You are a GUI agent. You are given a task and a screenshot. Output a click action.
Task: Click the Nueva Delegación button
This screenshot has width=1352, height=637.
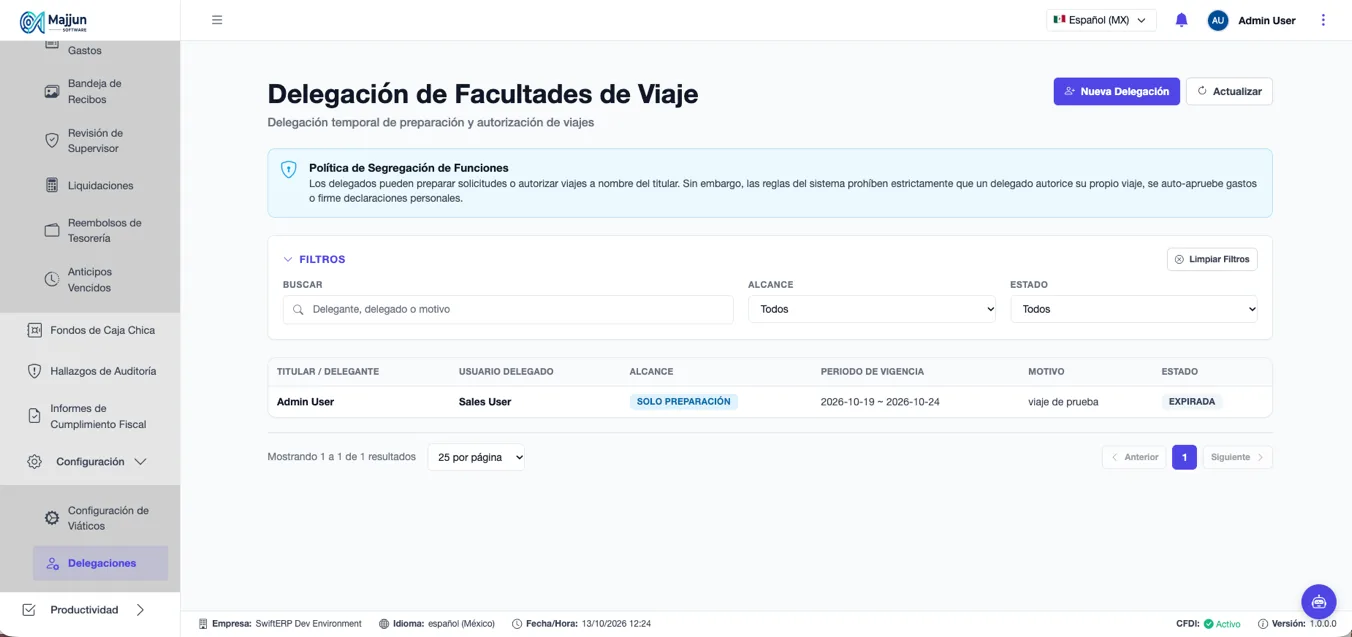[1116, 91]
